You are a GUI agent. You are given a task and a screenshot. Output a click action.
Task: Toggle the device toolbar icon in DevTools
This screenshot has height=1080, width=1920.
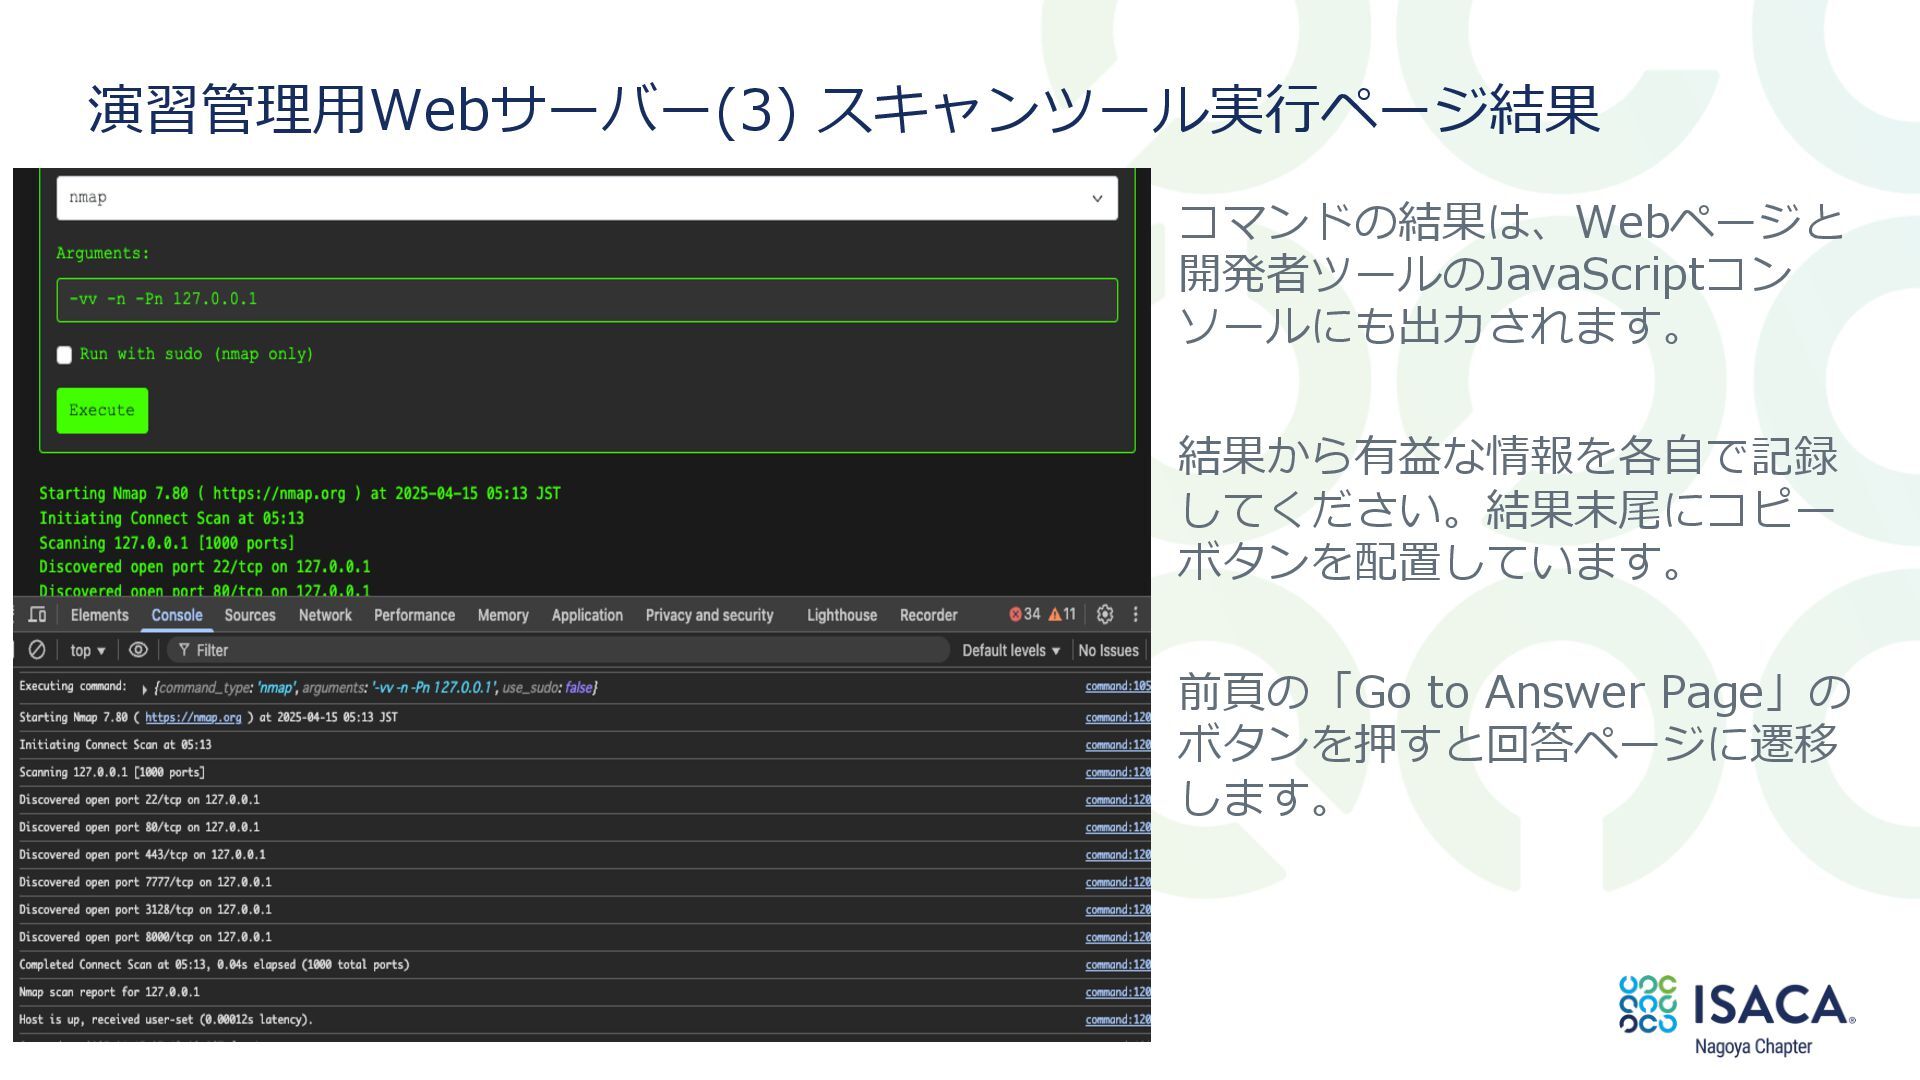tap(37, 615)
